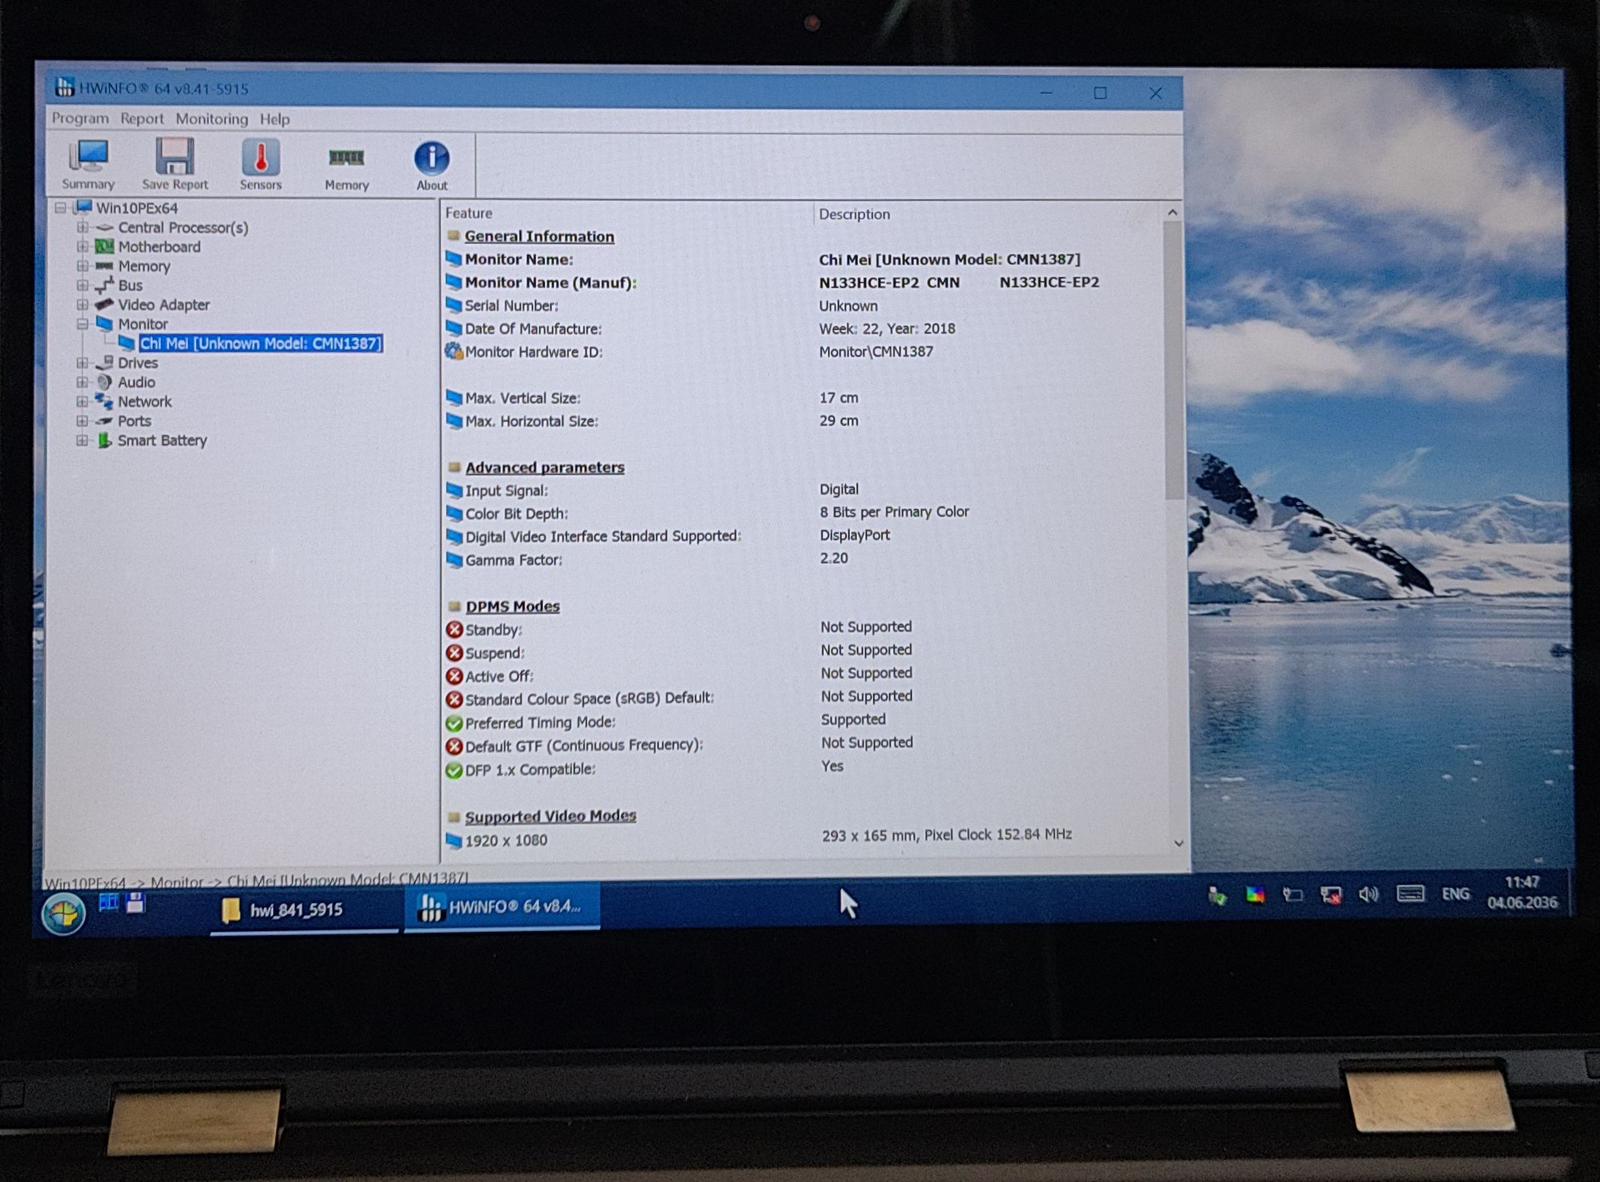Click the Central Processor(s) chip icon

pyautogui.click(x=104, y=227)
